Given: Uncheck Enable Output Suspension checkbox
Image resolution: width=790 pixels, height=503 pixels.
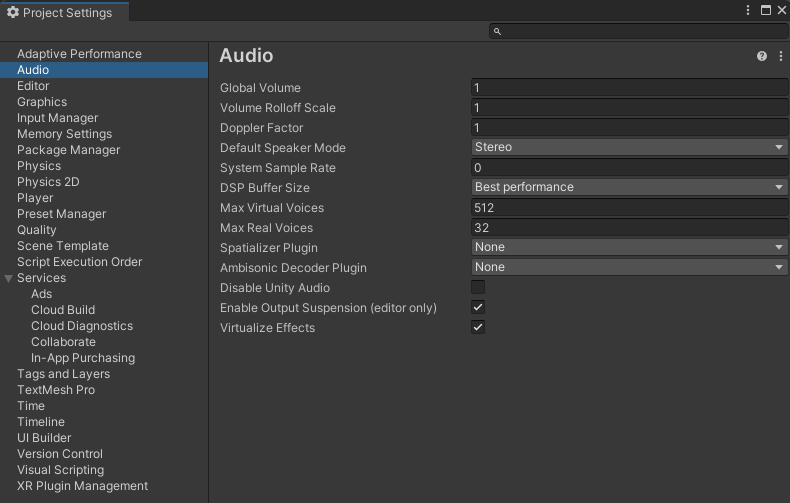Looking at the screenshot, I should (478, 307).
